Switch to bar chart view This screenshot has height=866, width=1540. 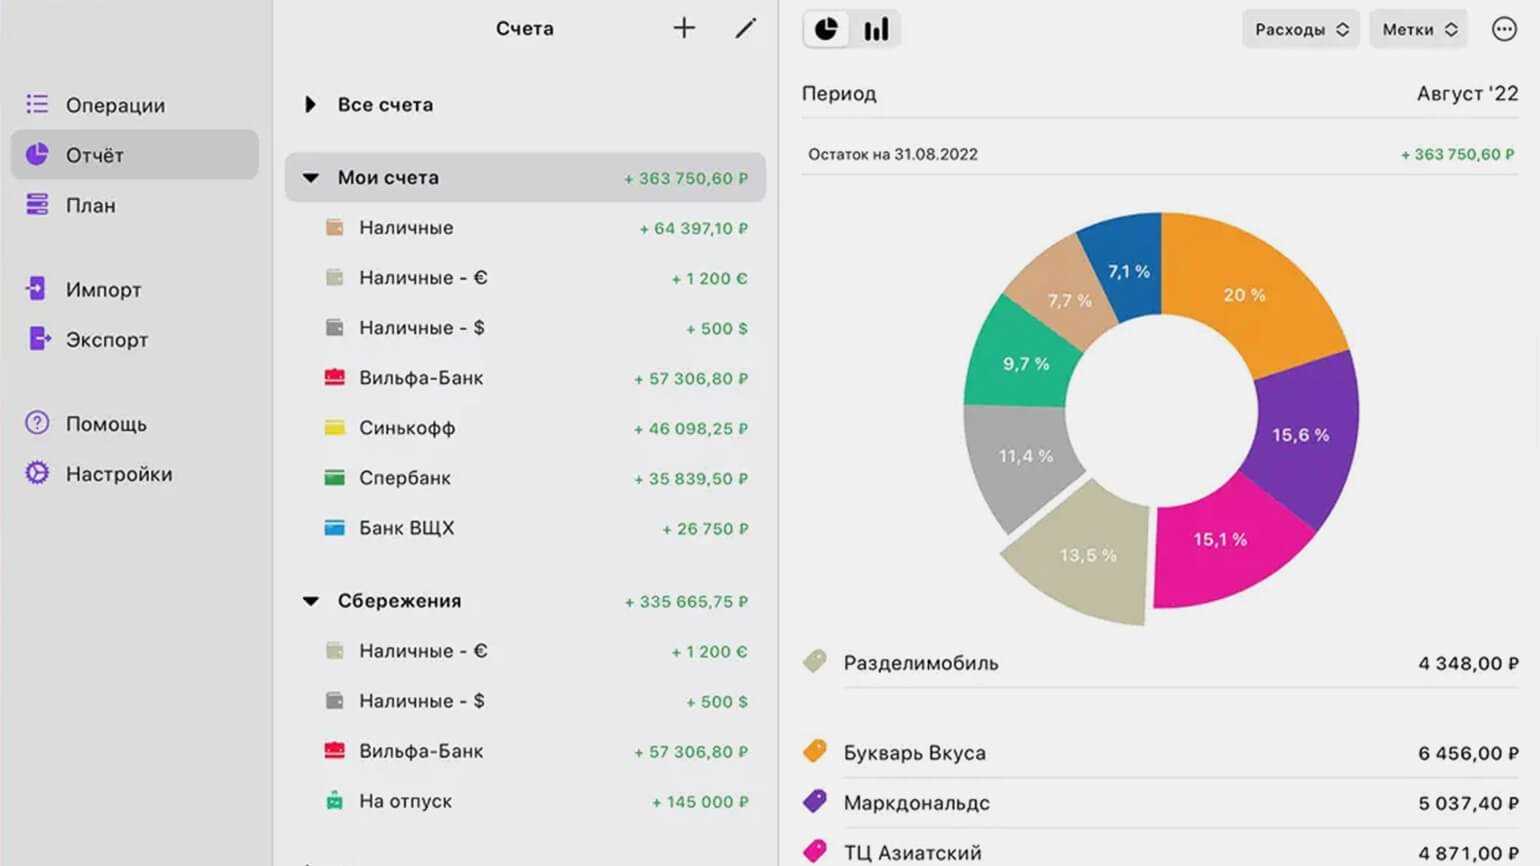[876, 29]
